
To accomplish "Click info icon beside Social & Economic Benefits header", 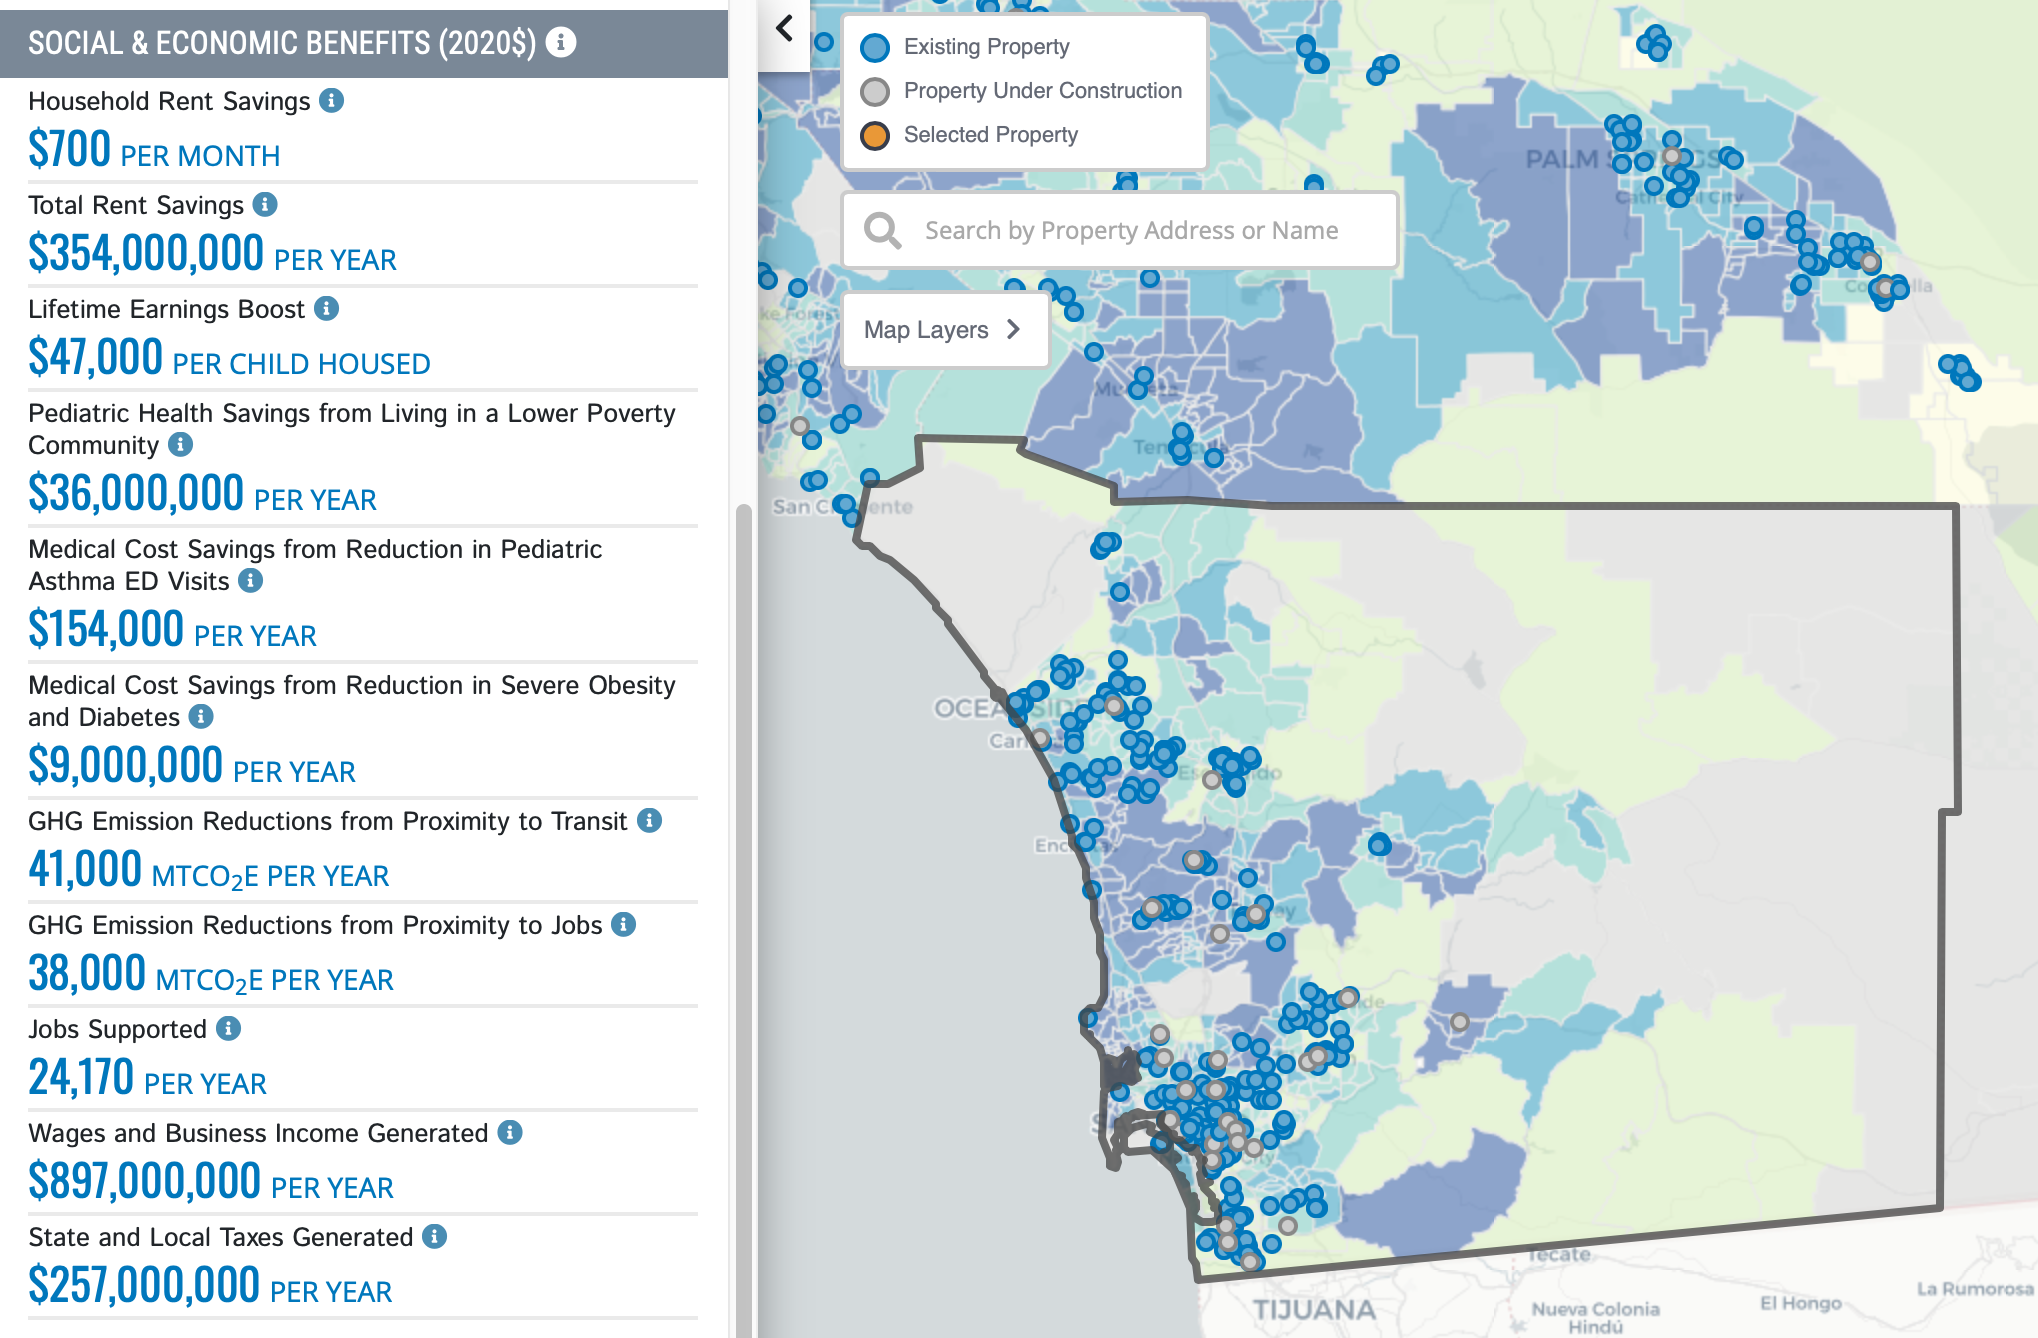I will pos(561,42).
